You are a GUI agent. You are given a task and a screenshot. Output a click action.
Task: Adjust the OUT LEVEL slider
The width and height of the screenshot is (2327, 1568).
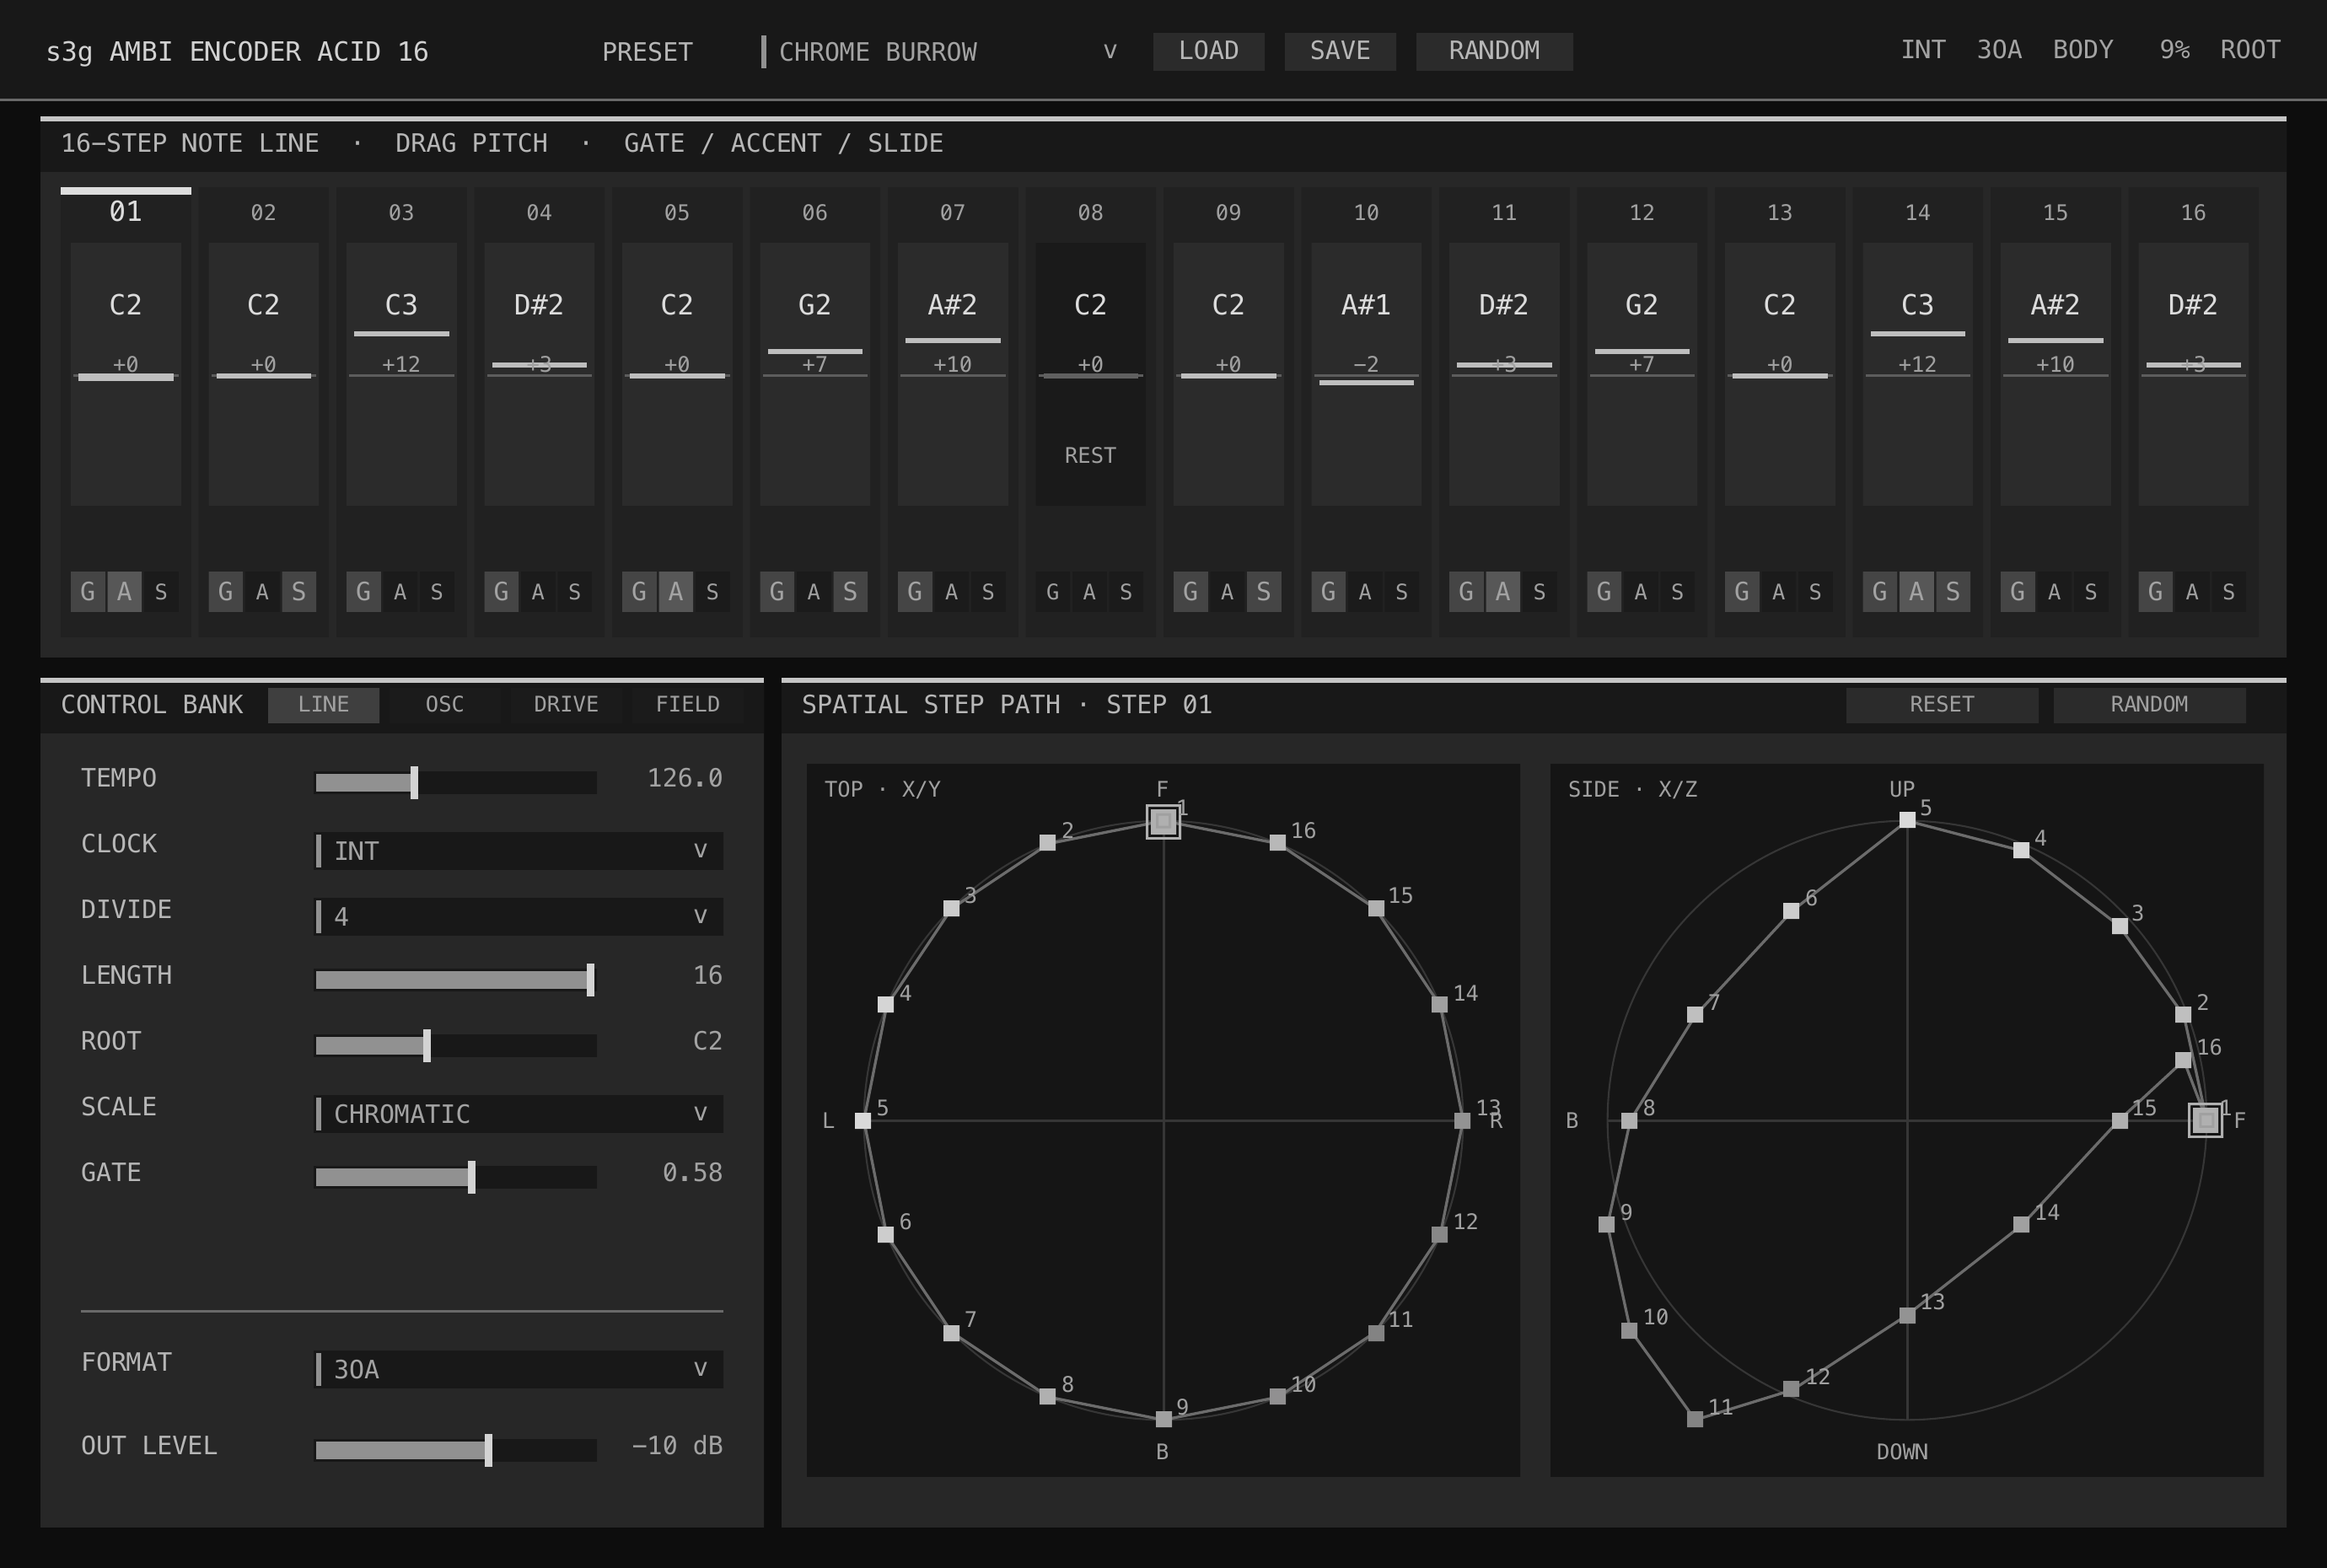coord(456,1450)
